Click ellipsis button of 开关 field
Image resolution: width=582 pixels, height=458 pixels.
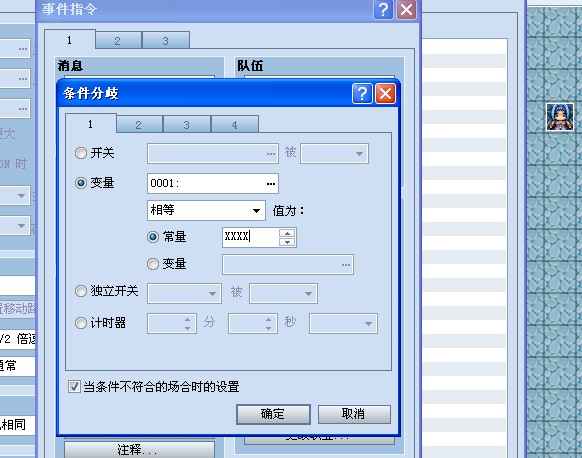click(271, 154)
